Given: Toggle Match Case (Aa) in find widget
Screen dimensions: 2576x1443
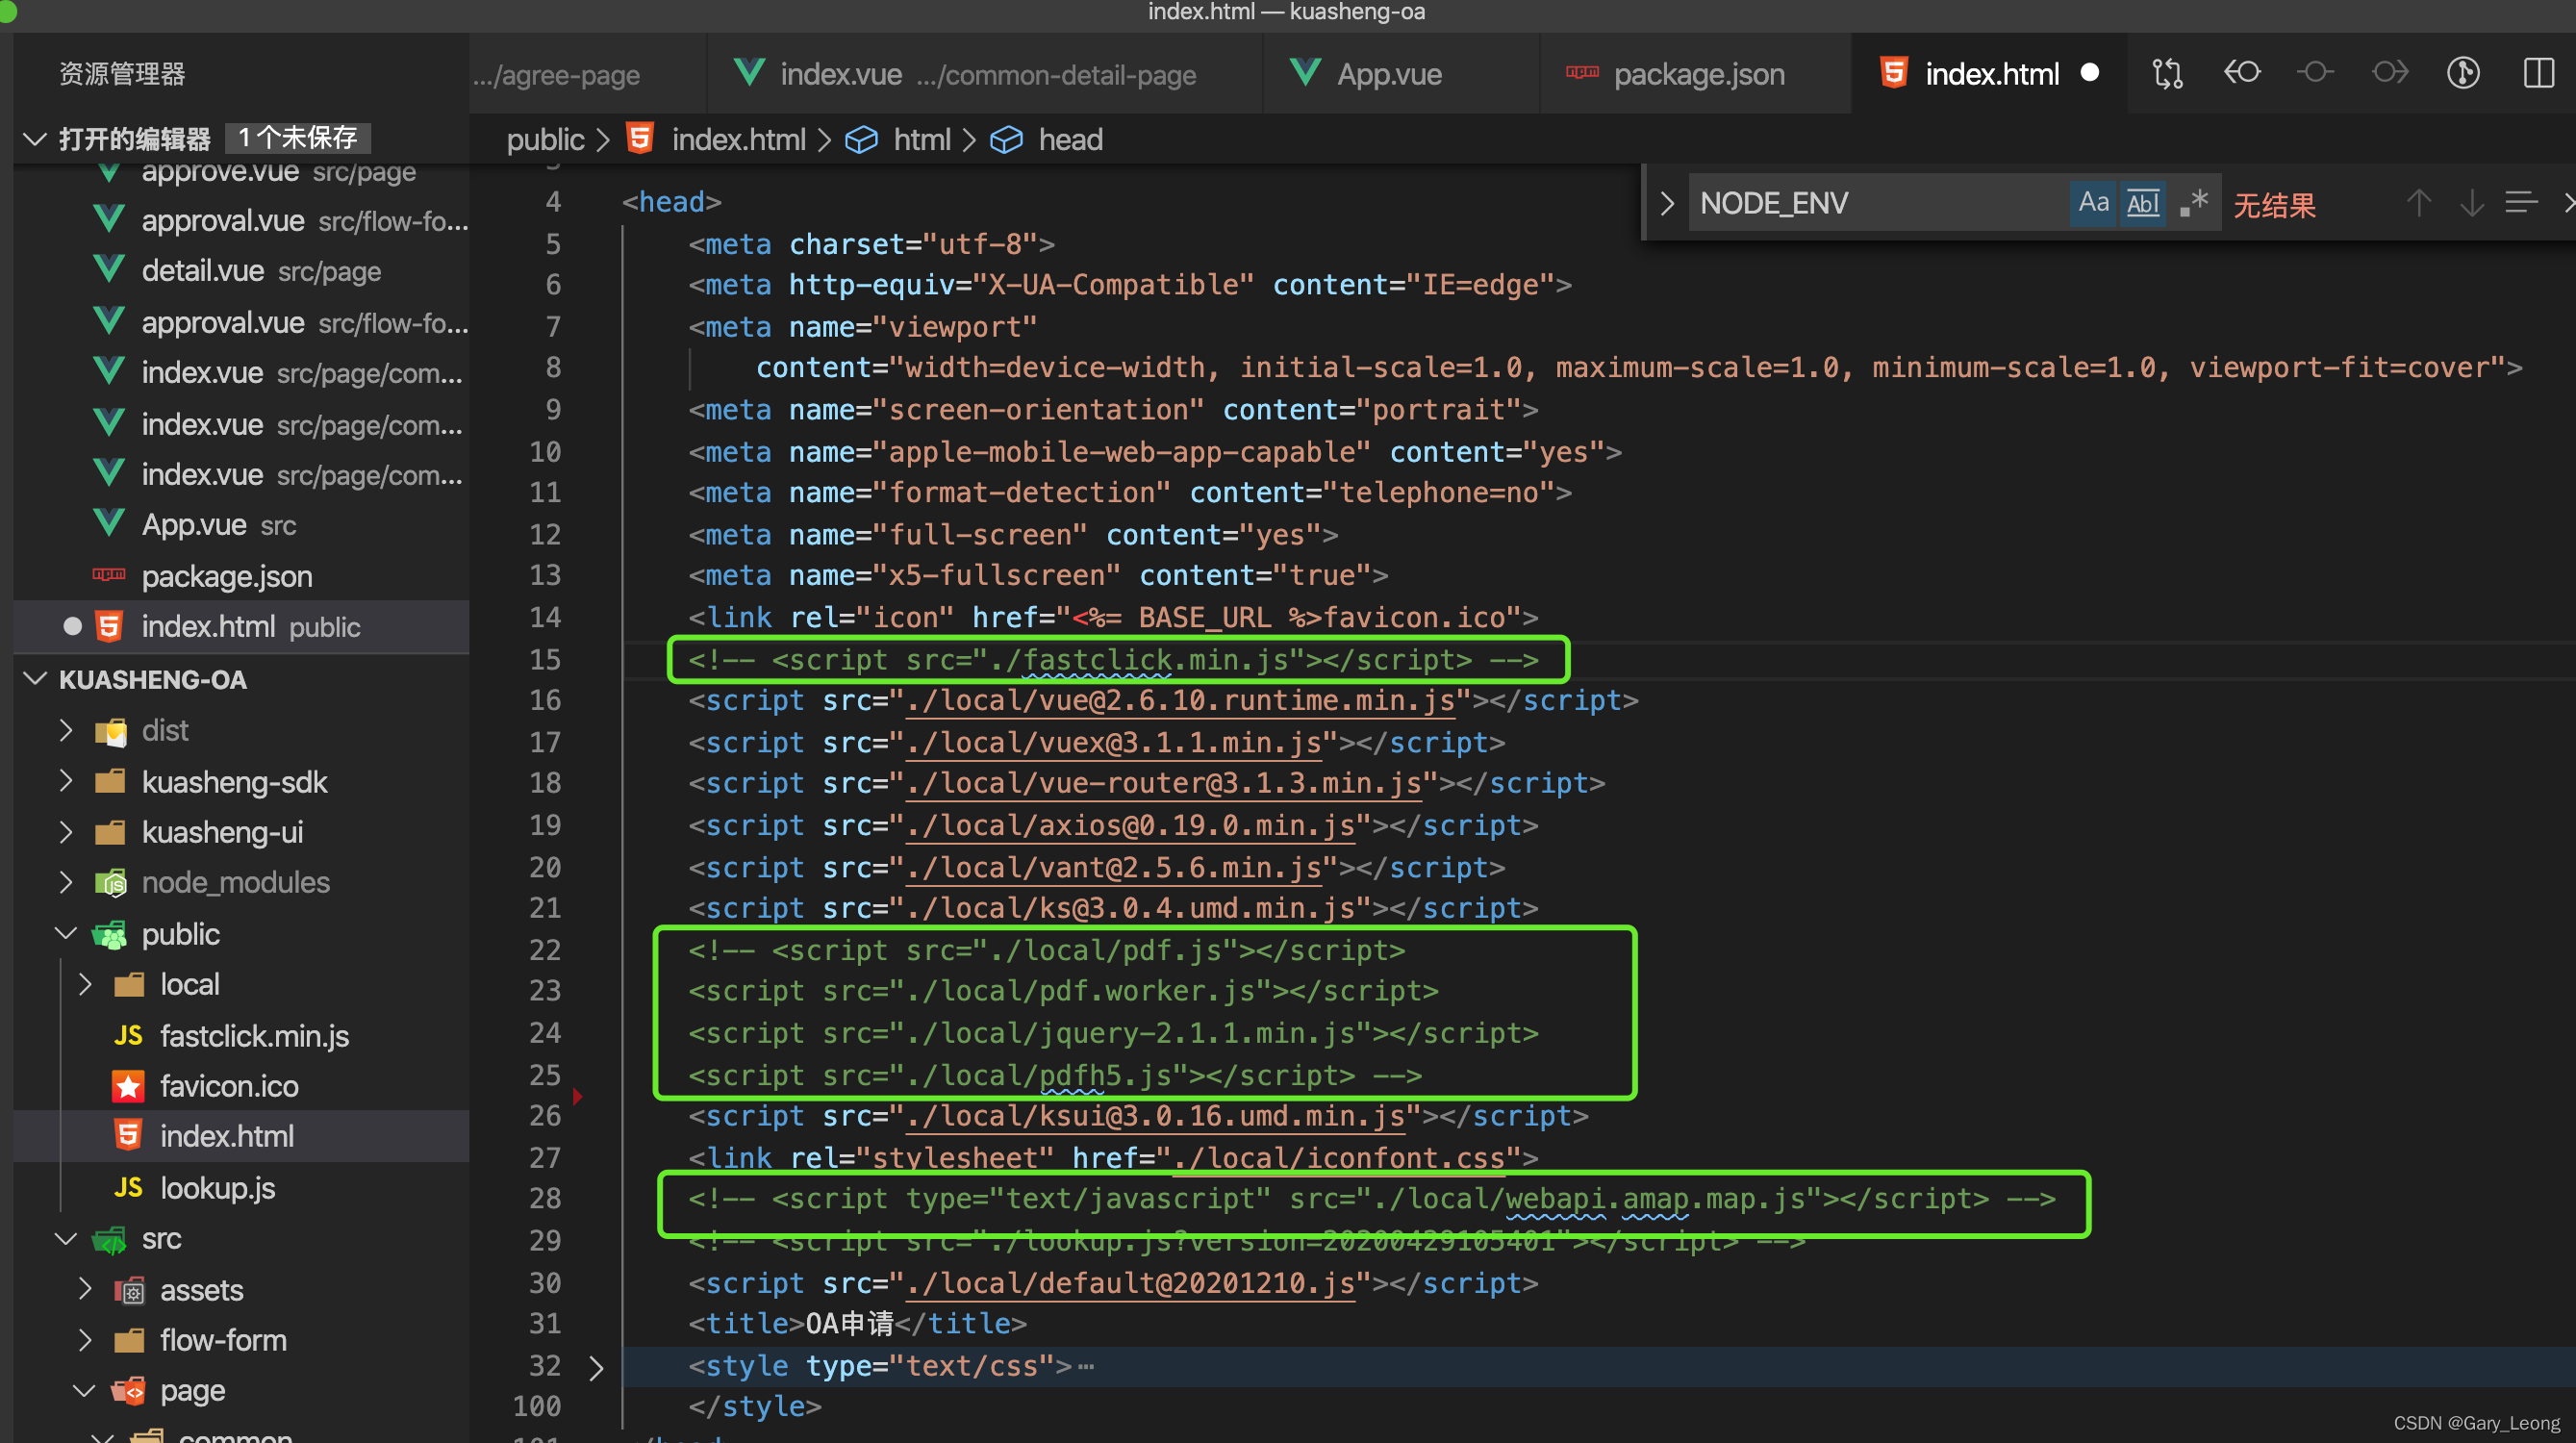Looking at the screenshot, I should coord(2093,203).
